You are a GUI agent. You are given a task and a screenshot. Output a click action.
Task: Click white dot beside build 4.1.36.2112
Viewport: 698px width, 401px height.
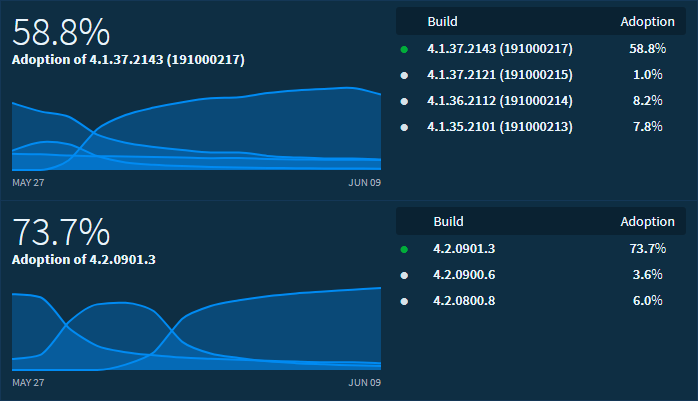[404, 100]
